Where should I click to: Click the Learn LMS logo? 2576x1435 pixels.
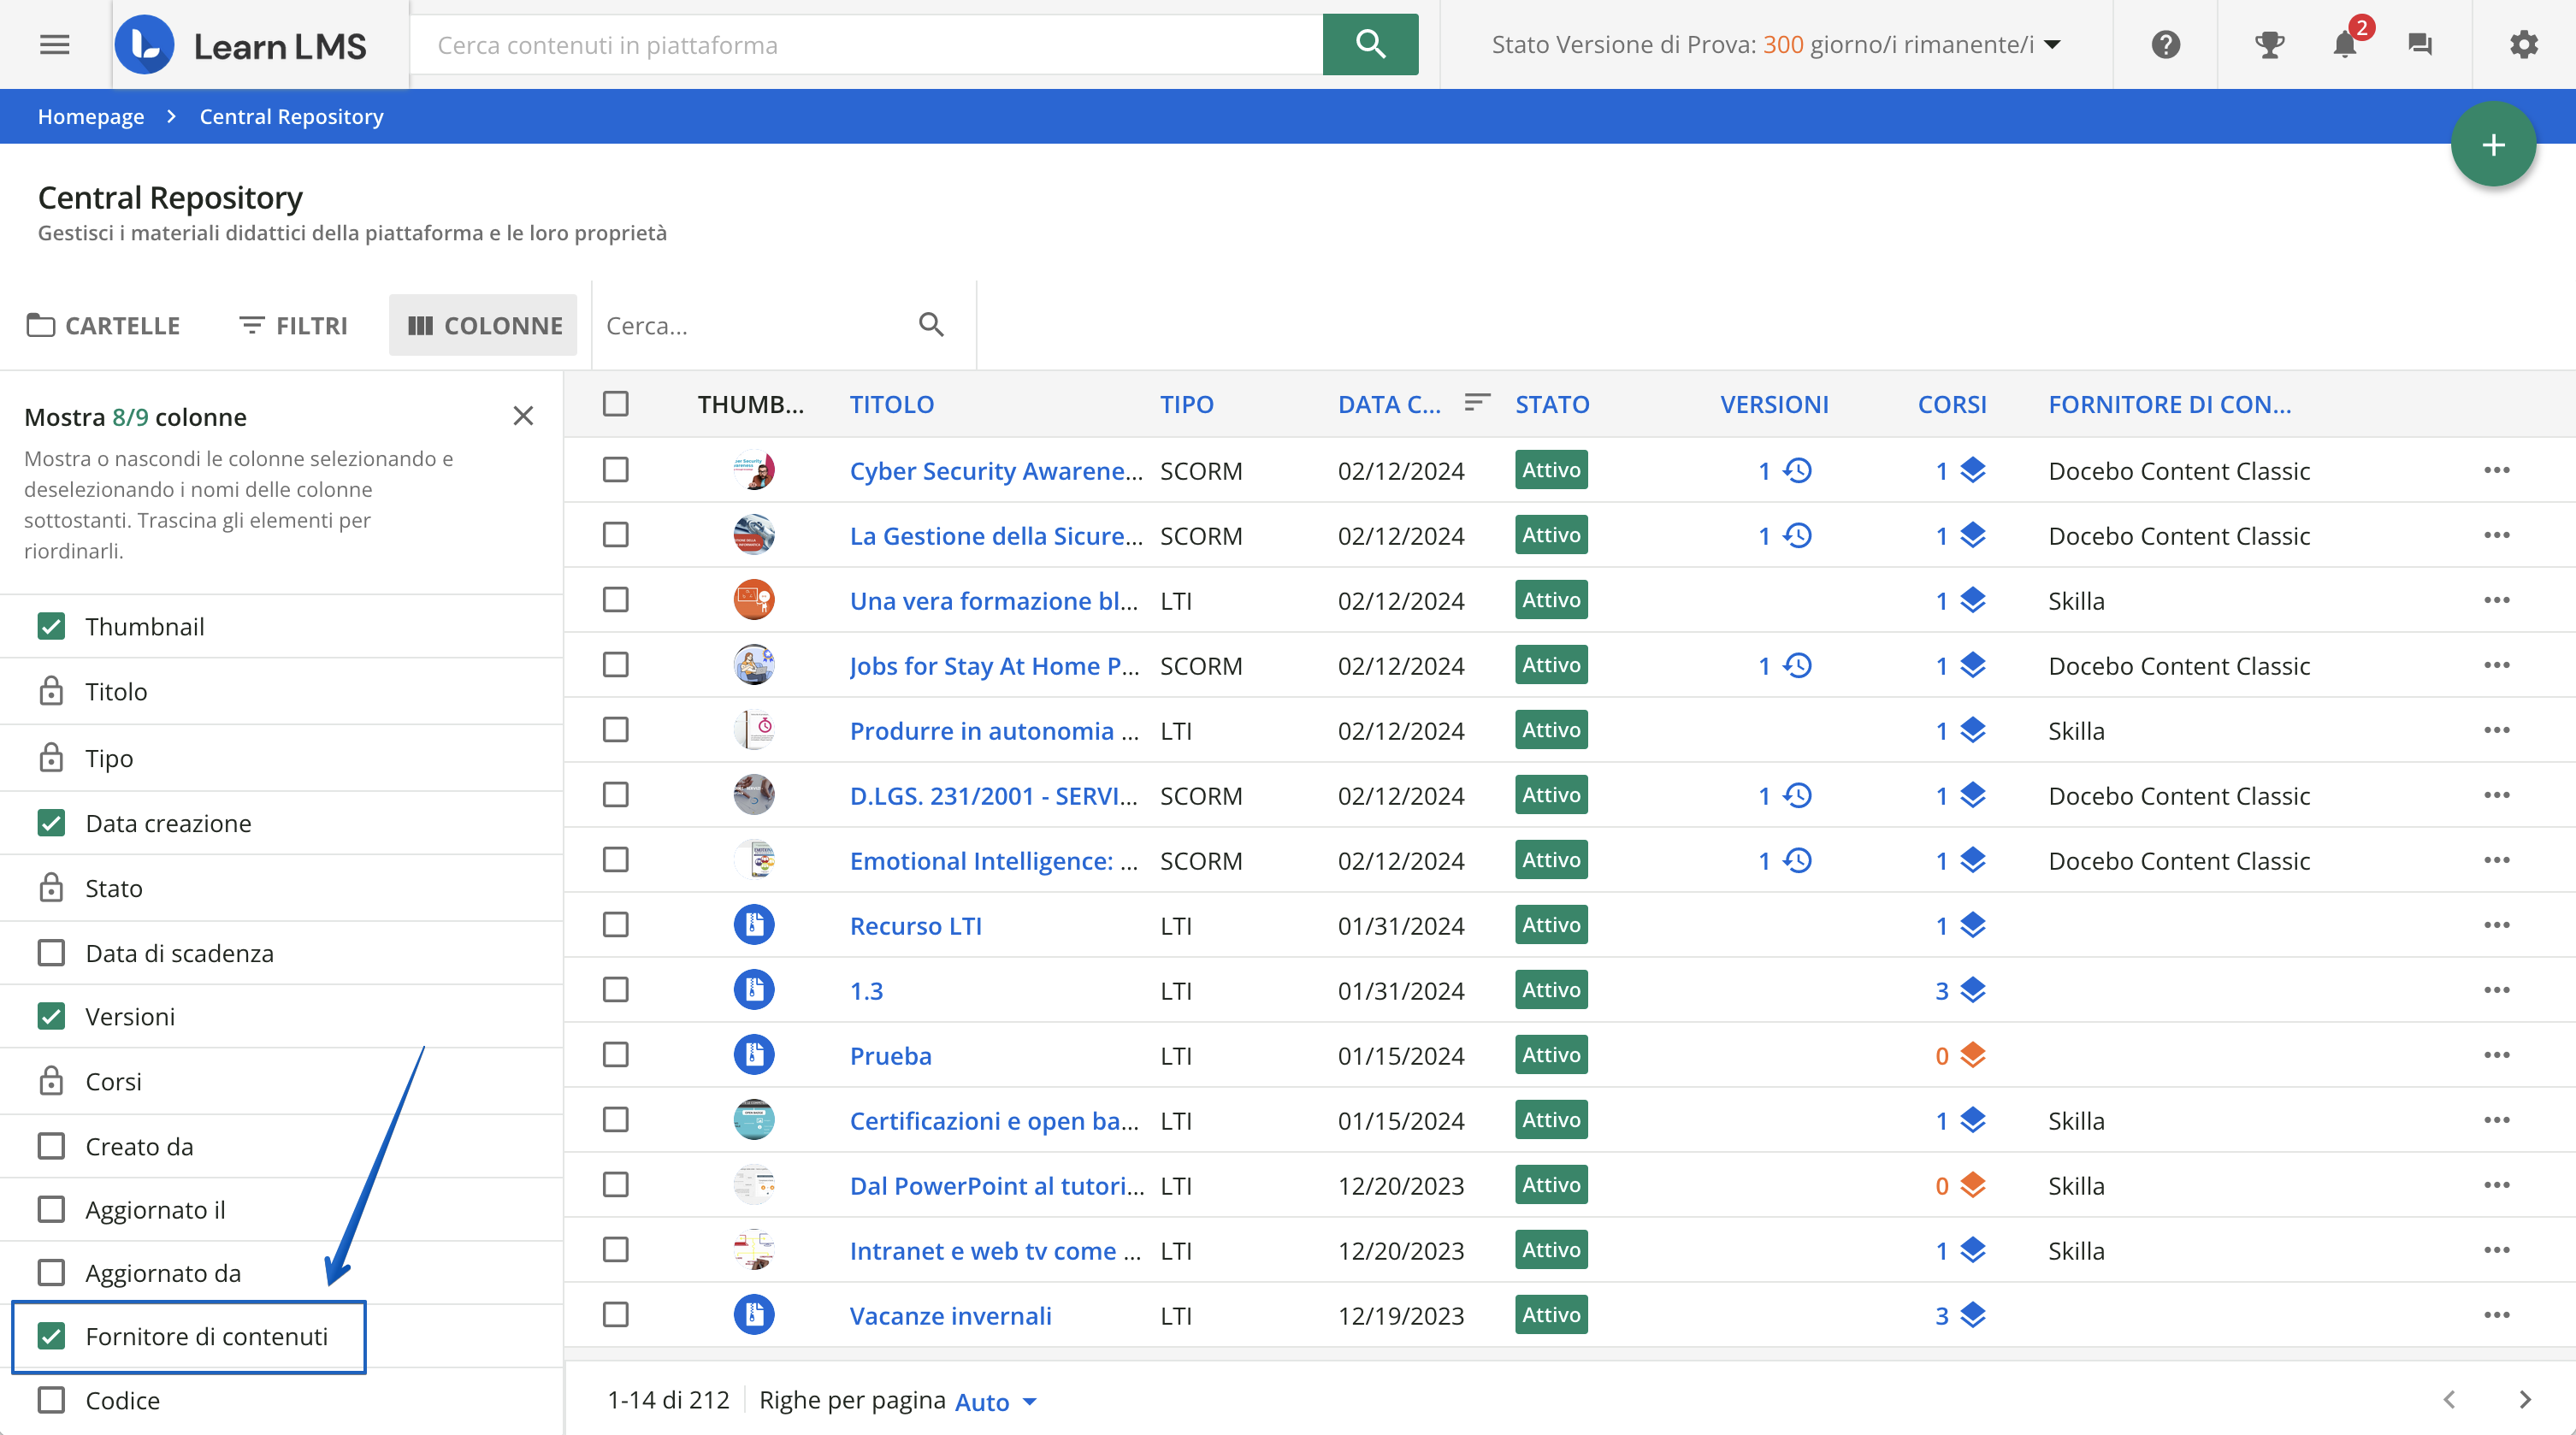click(241, 45)
